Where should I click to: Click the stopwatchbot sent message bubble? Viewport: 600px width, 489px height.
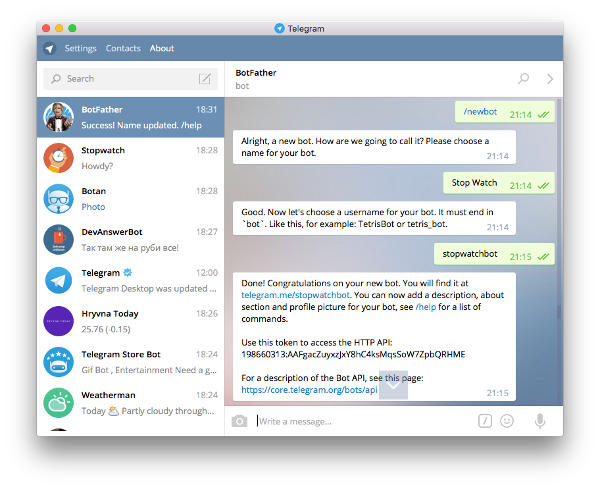pyautogui.click(x=494, y=254)
